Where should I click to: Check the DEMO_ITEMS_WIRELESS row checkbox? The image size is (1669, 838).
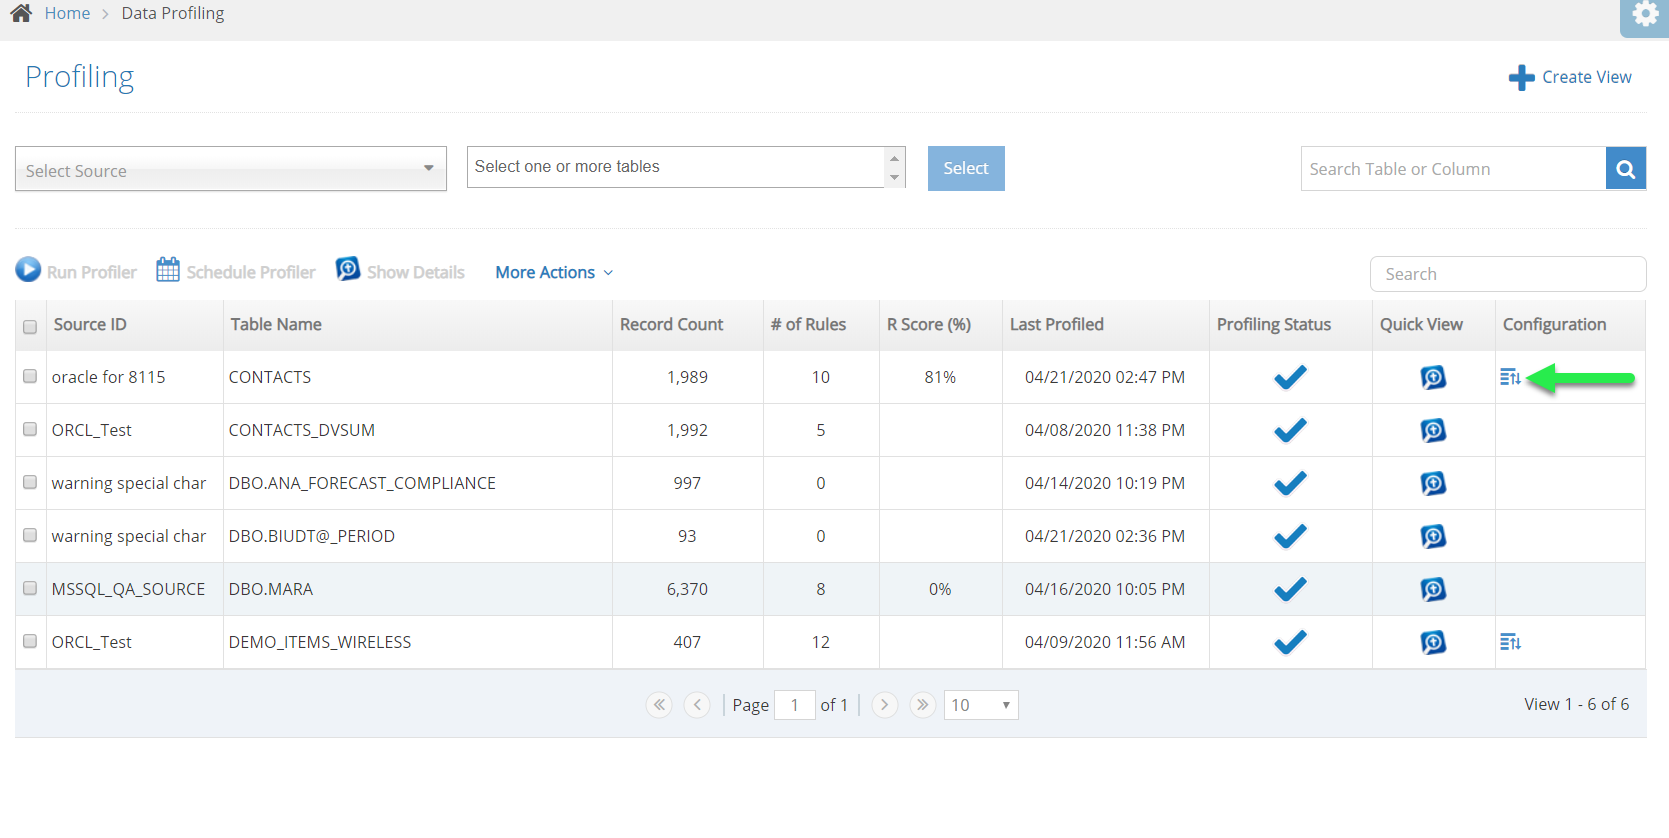pyautogui.click(x=30, y=641)
